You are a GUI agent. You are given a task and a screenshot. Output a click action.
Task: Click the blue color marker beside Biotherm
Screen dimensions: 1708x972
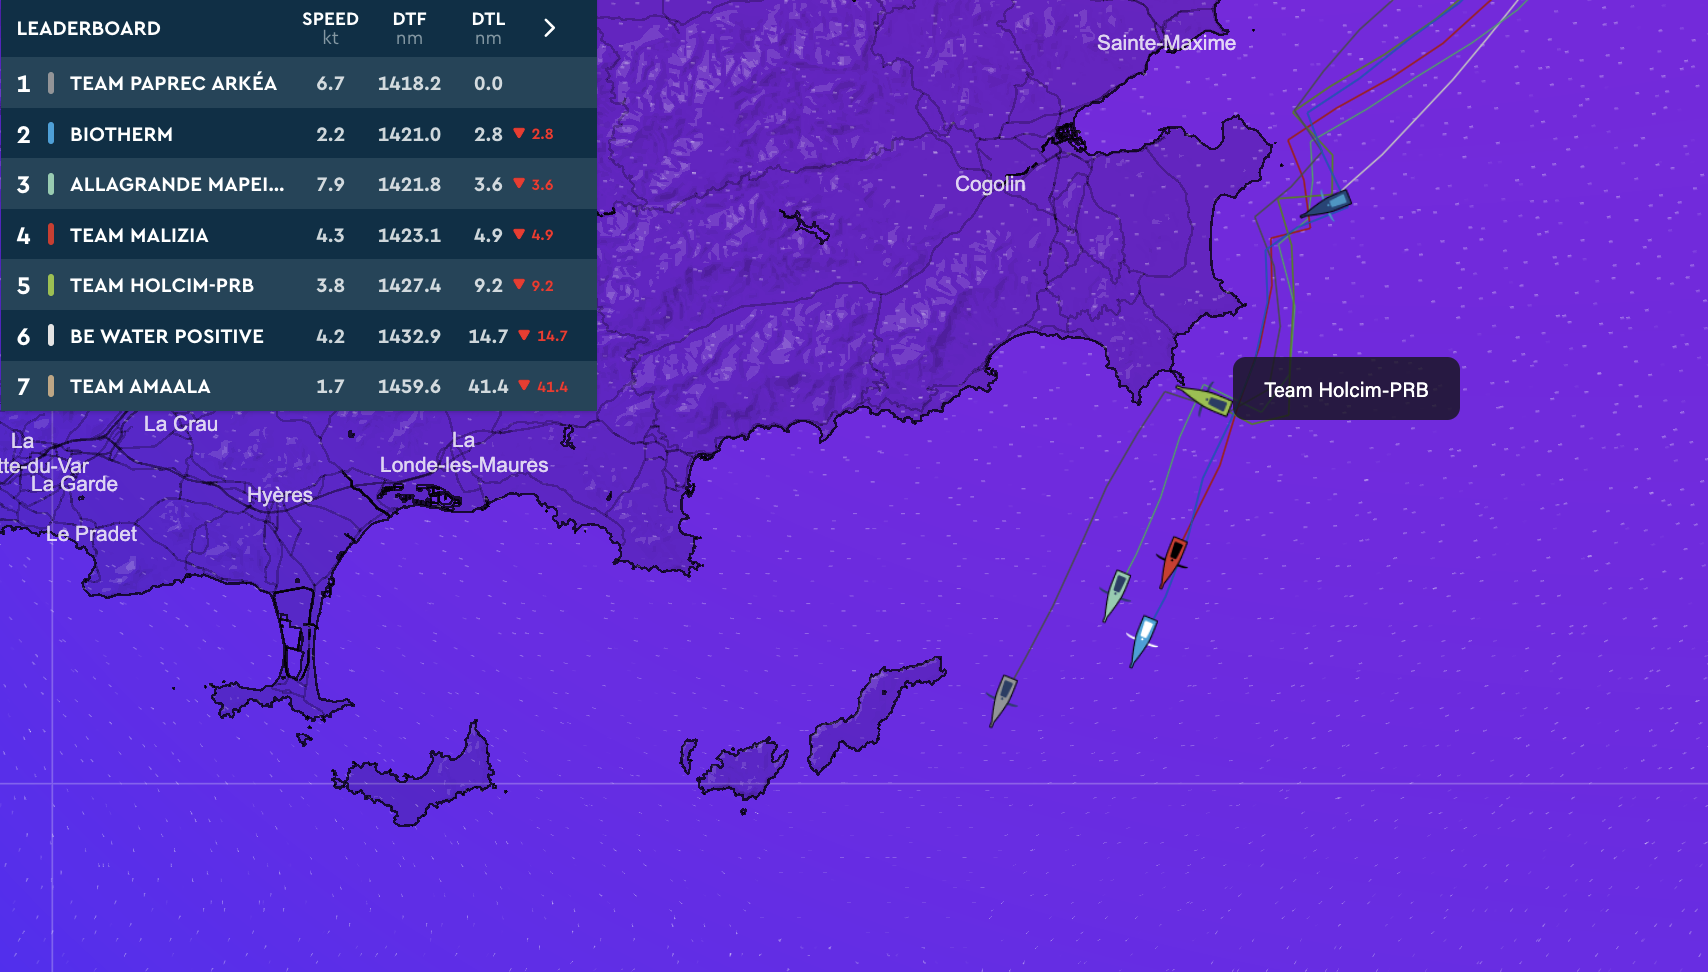(x=51, y=134)
